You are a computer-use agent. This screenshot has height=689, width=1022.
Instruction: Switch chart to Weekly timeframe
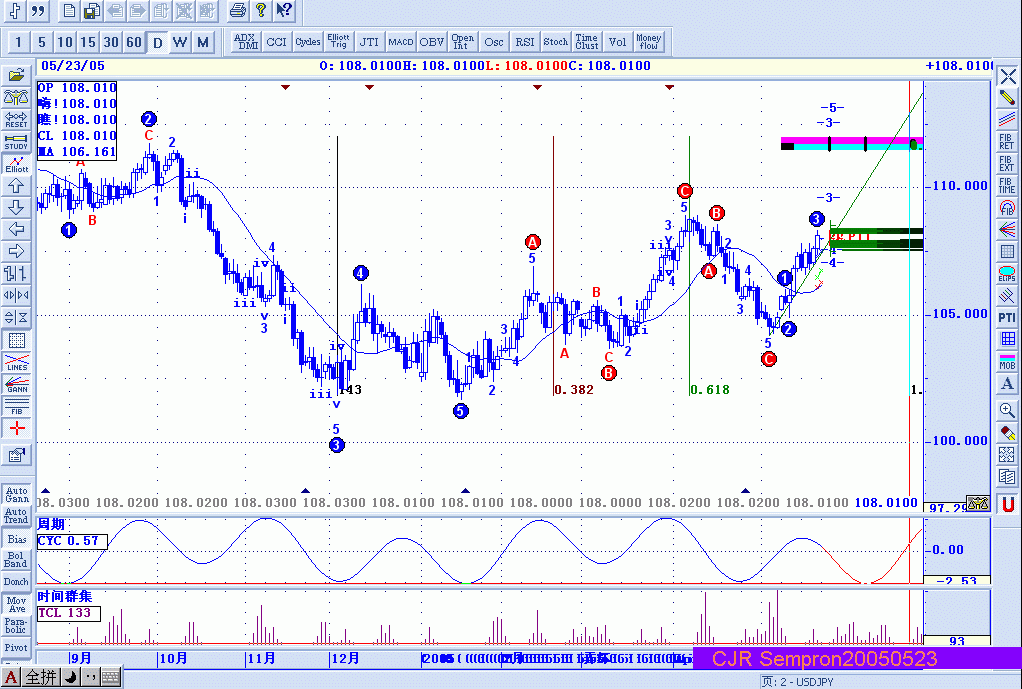coord(180,42)
